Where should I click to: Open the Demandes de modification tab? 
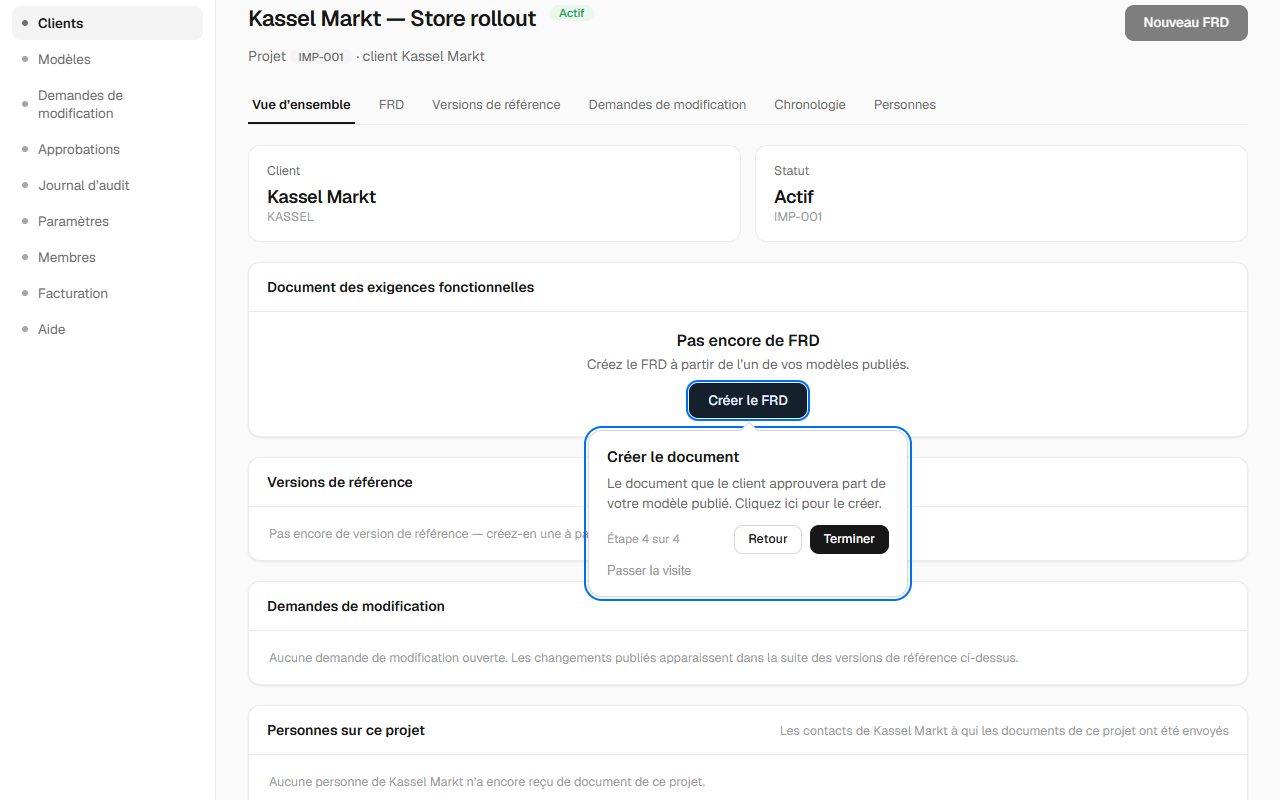[x=667, y=104]
